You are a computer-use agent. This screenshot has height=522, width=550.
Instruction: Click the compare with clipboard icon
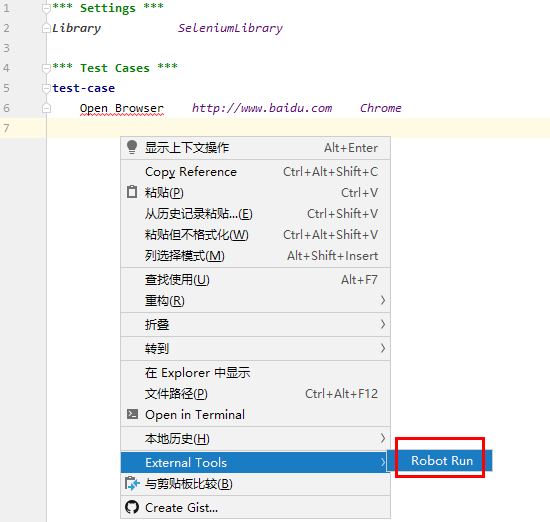132,484
